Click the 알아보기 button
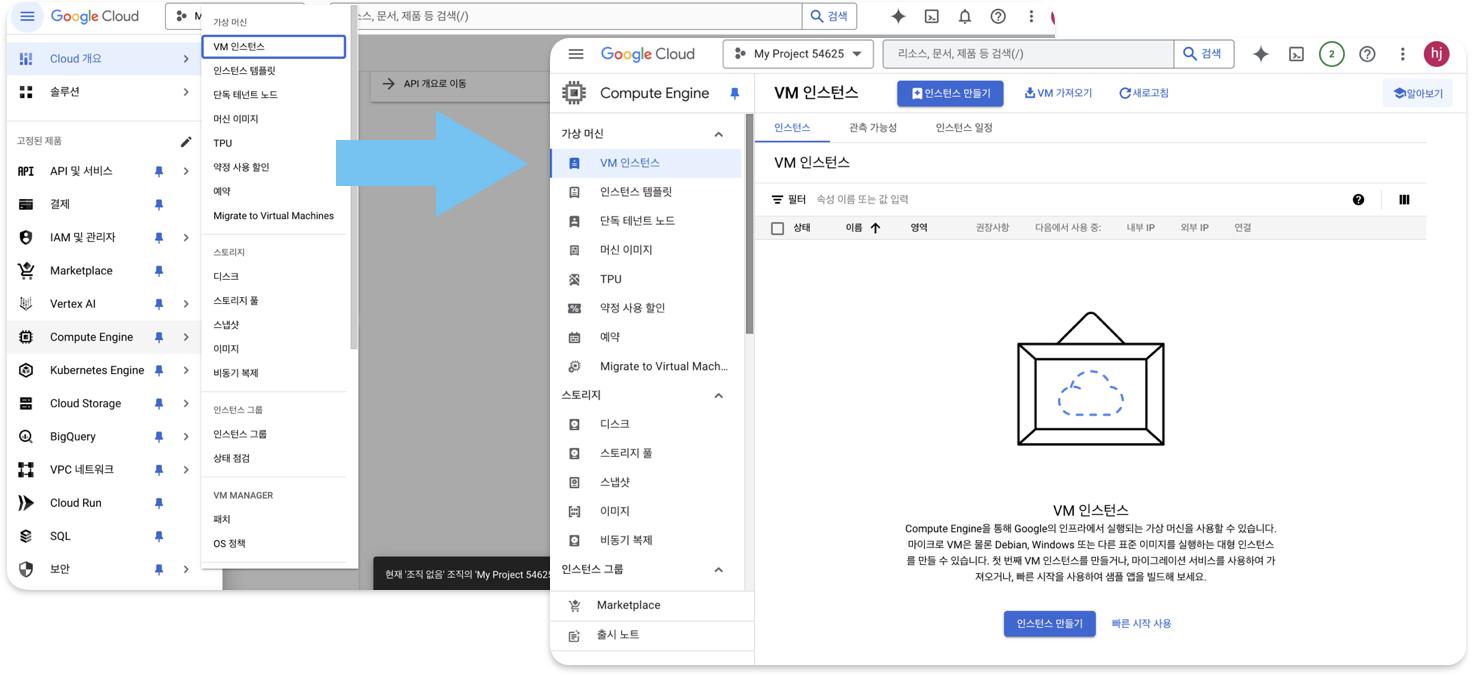Image resolution: width=1472 pixels, height=676 pixels. pyautogui.click(x=1418, y=93)
